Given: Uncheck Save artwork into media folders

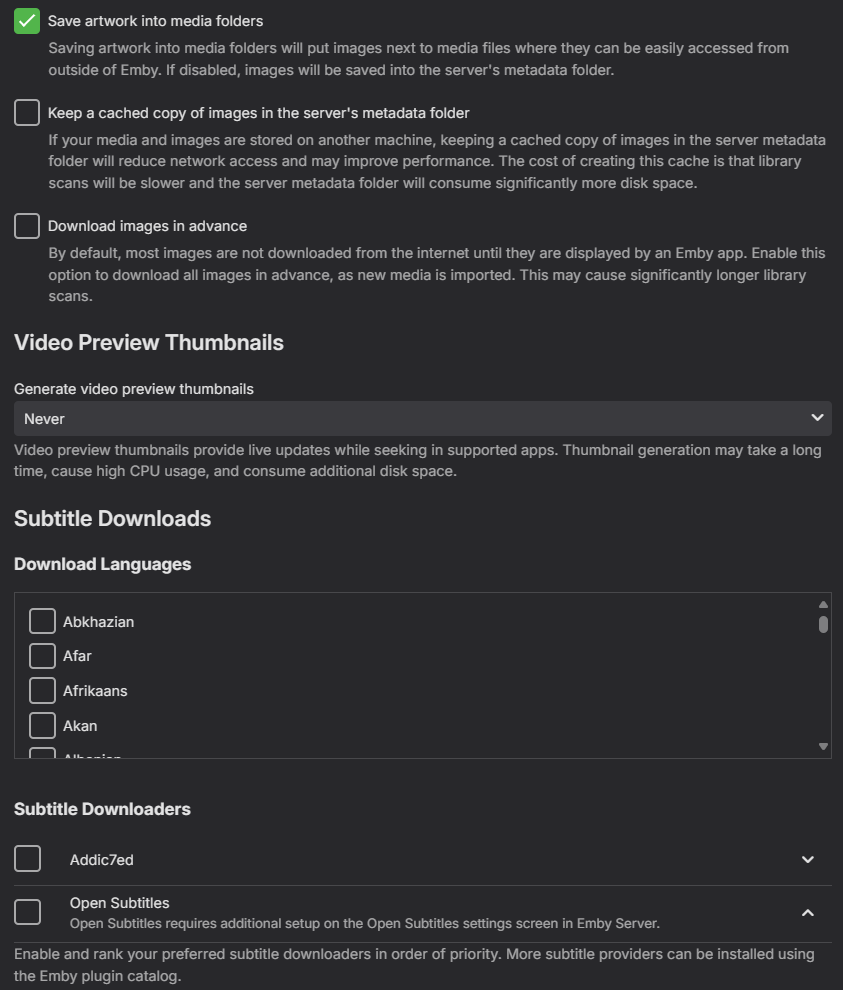Looking at the screenshot, I should [x=27, y=21].
